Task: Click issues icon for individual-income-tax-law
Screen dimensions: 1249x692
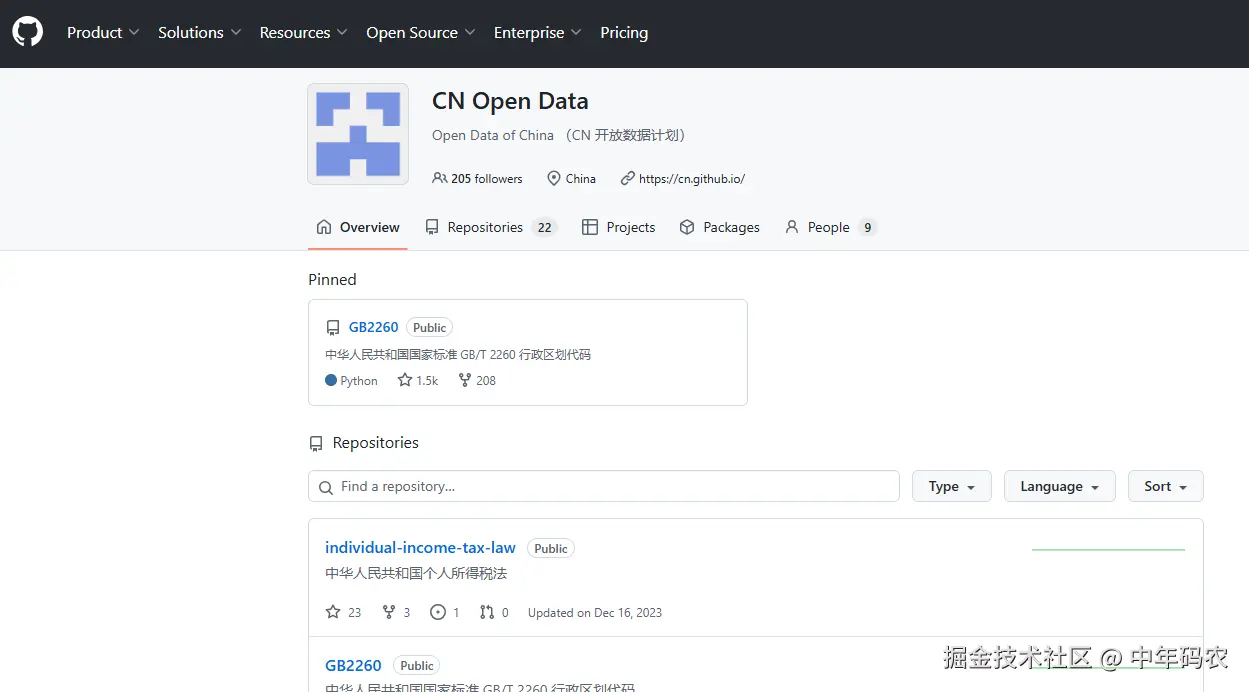Action: [438, 612]
